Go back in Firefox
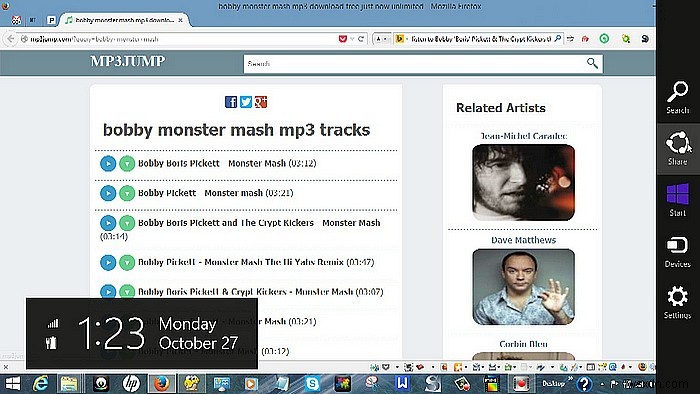Image resolution: width=700 pixels, height=394 pixels. 10,39
